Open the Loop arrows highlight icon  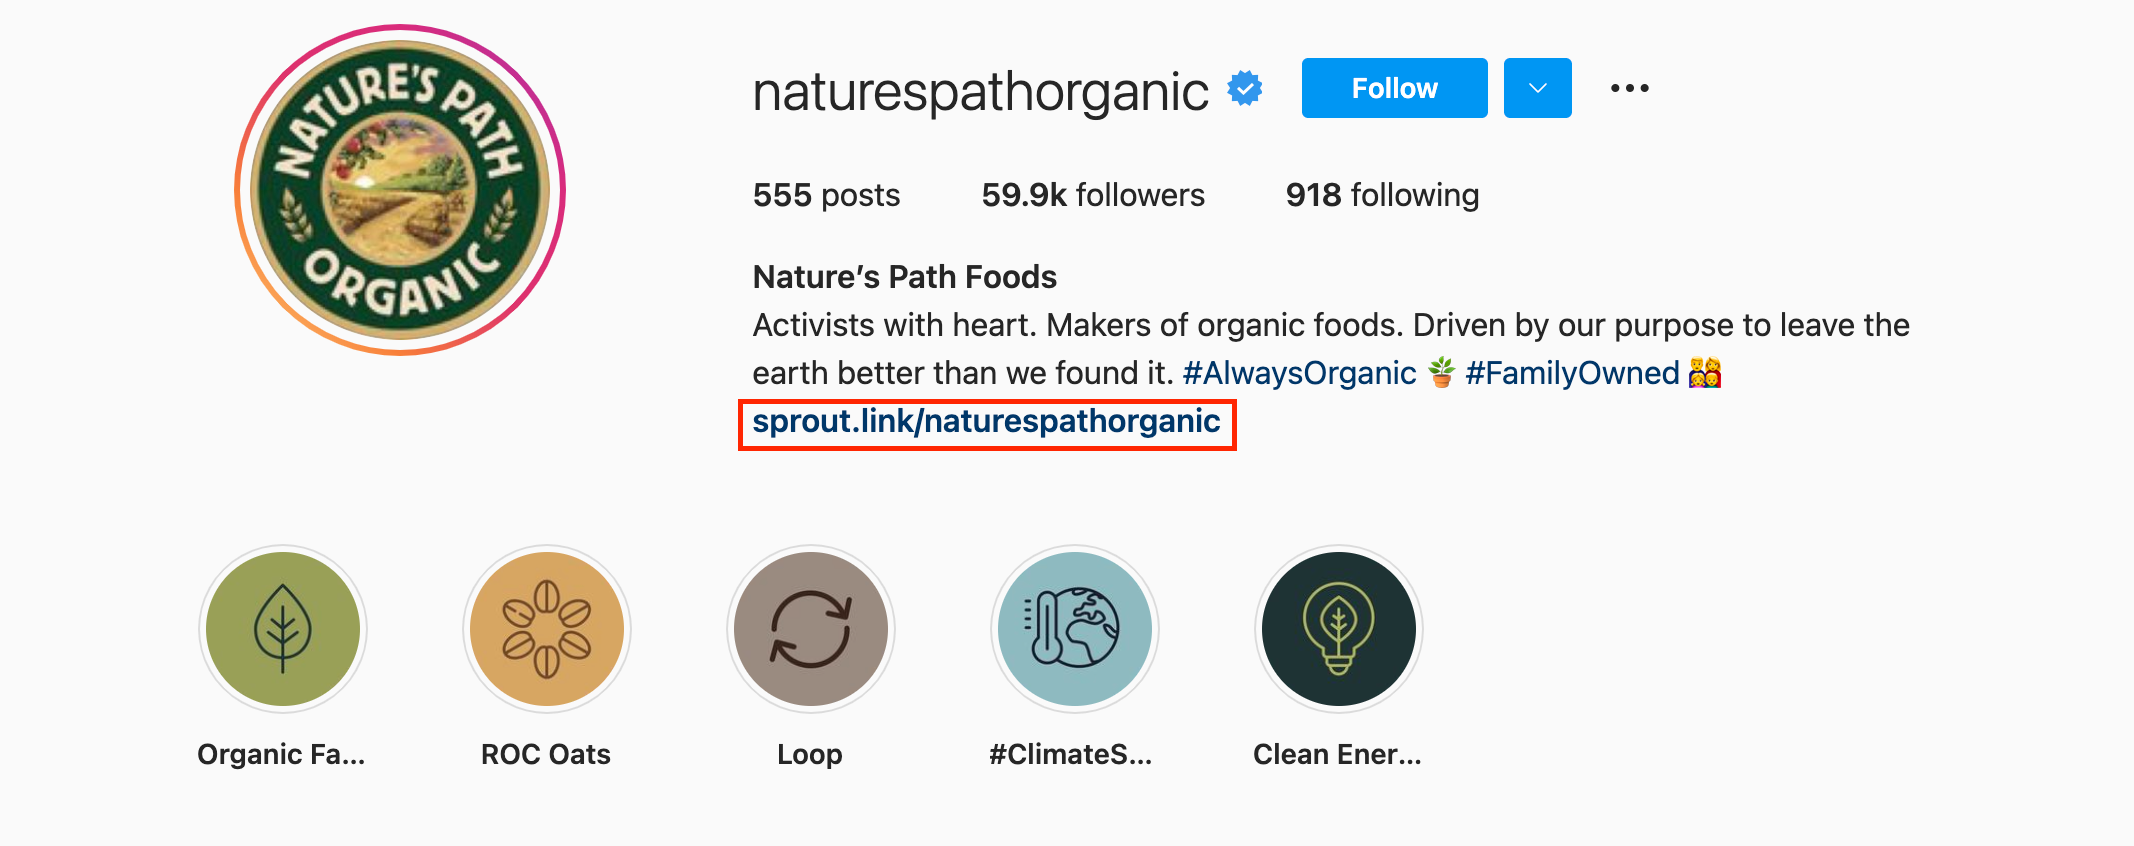[811, 629]
